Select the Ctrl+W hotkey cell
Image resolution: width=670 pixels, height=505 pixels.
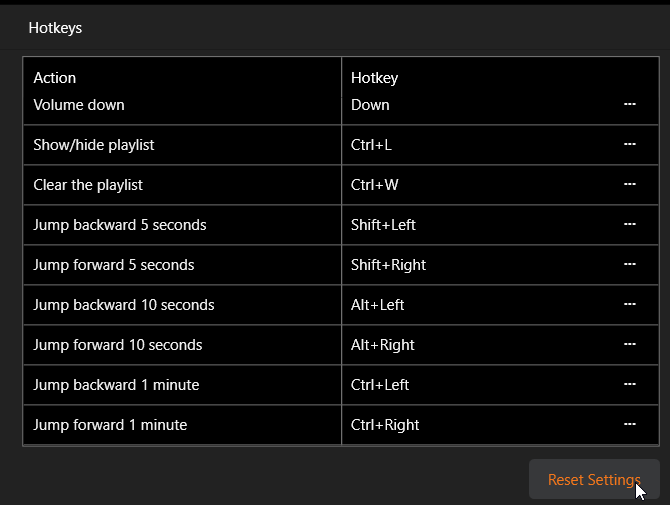tap(373, 185)
